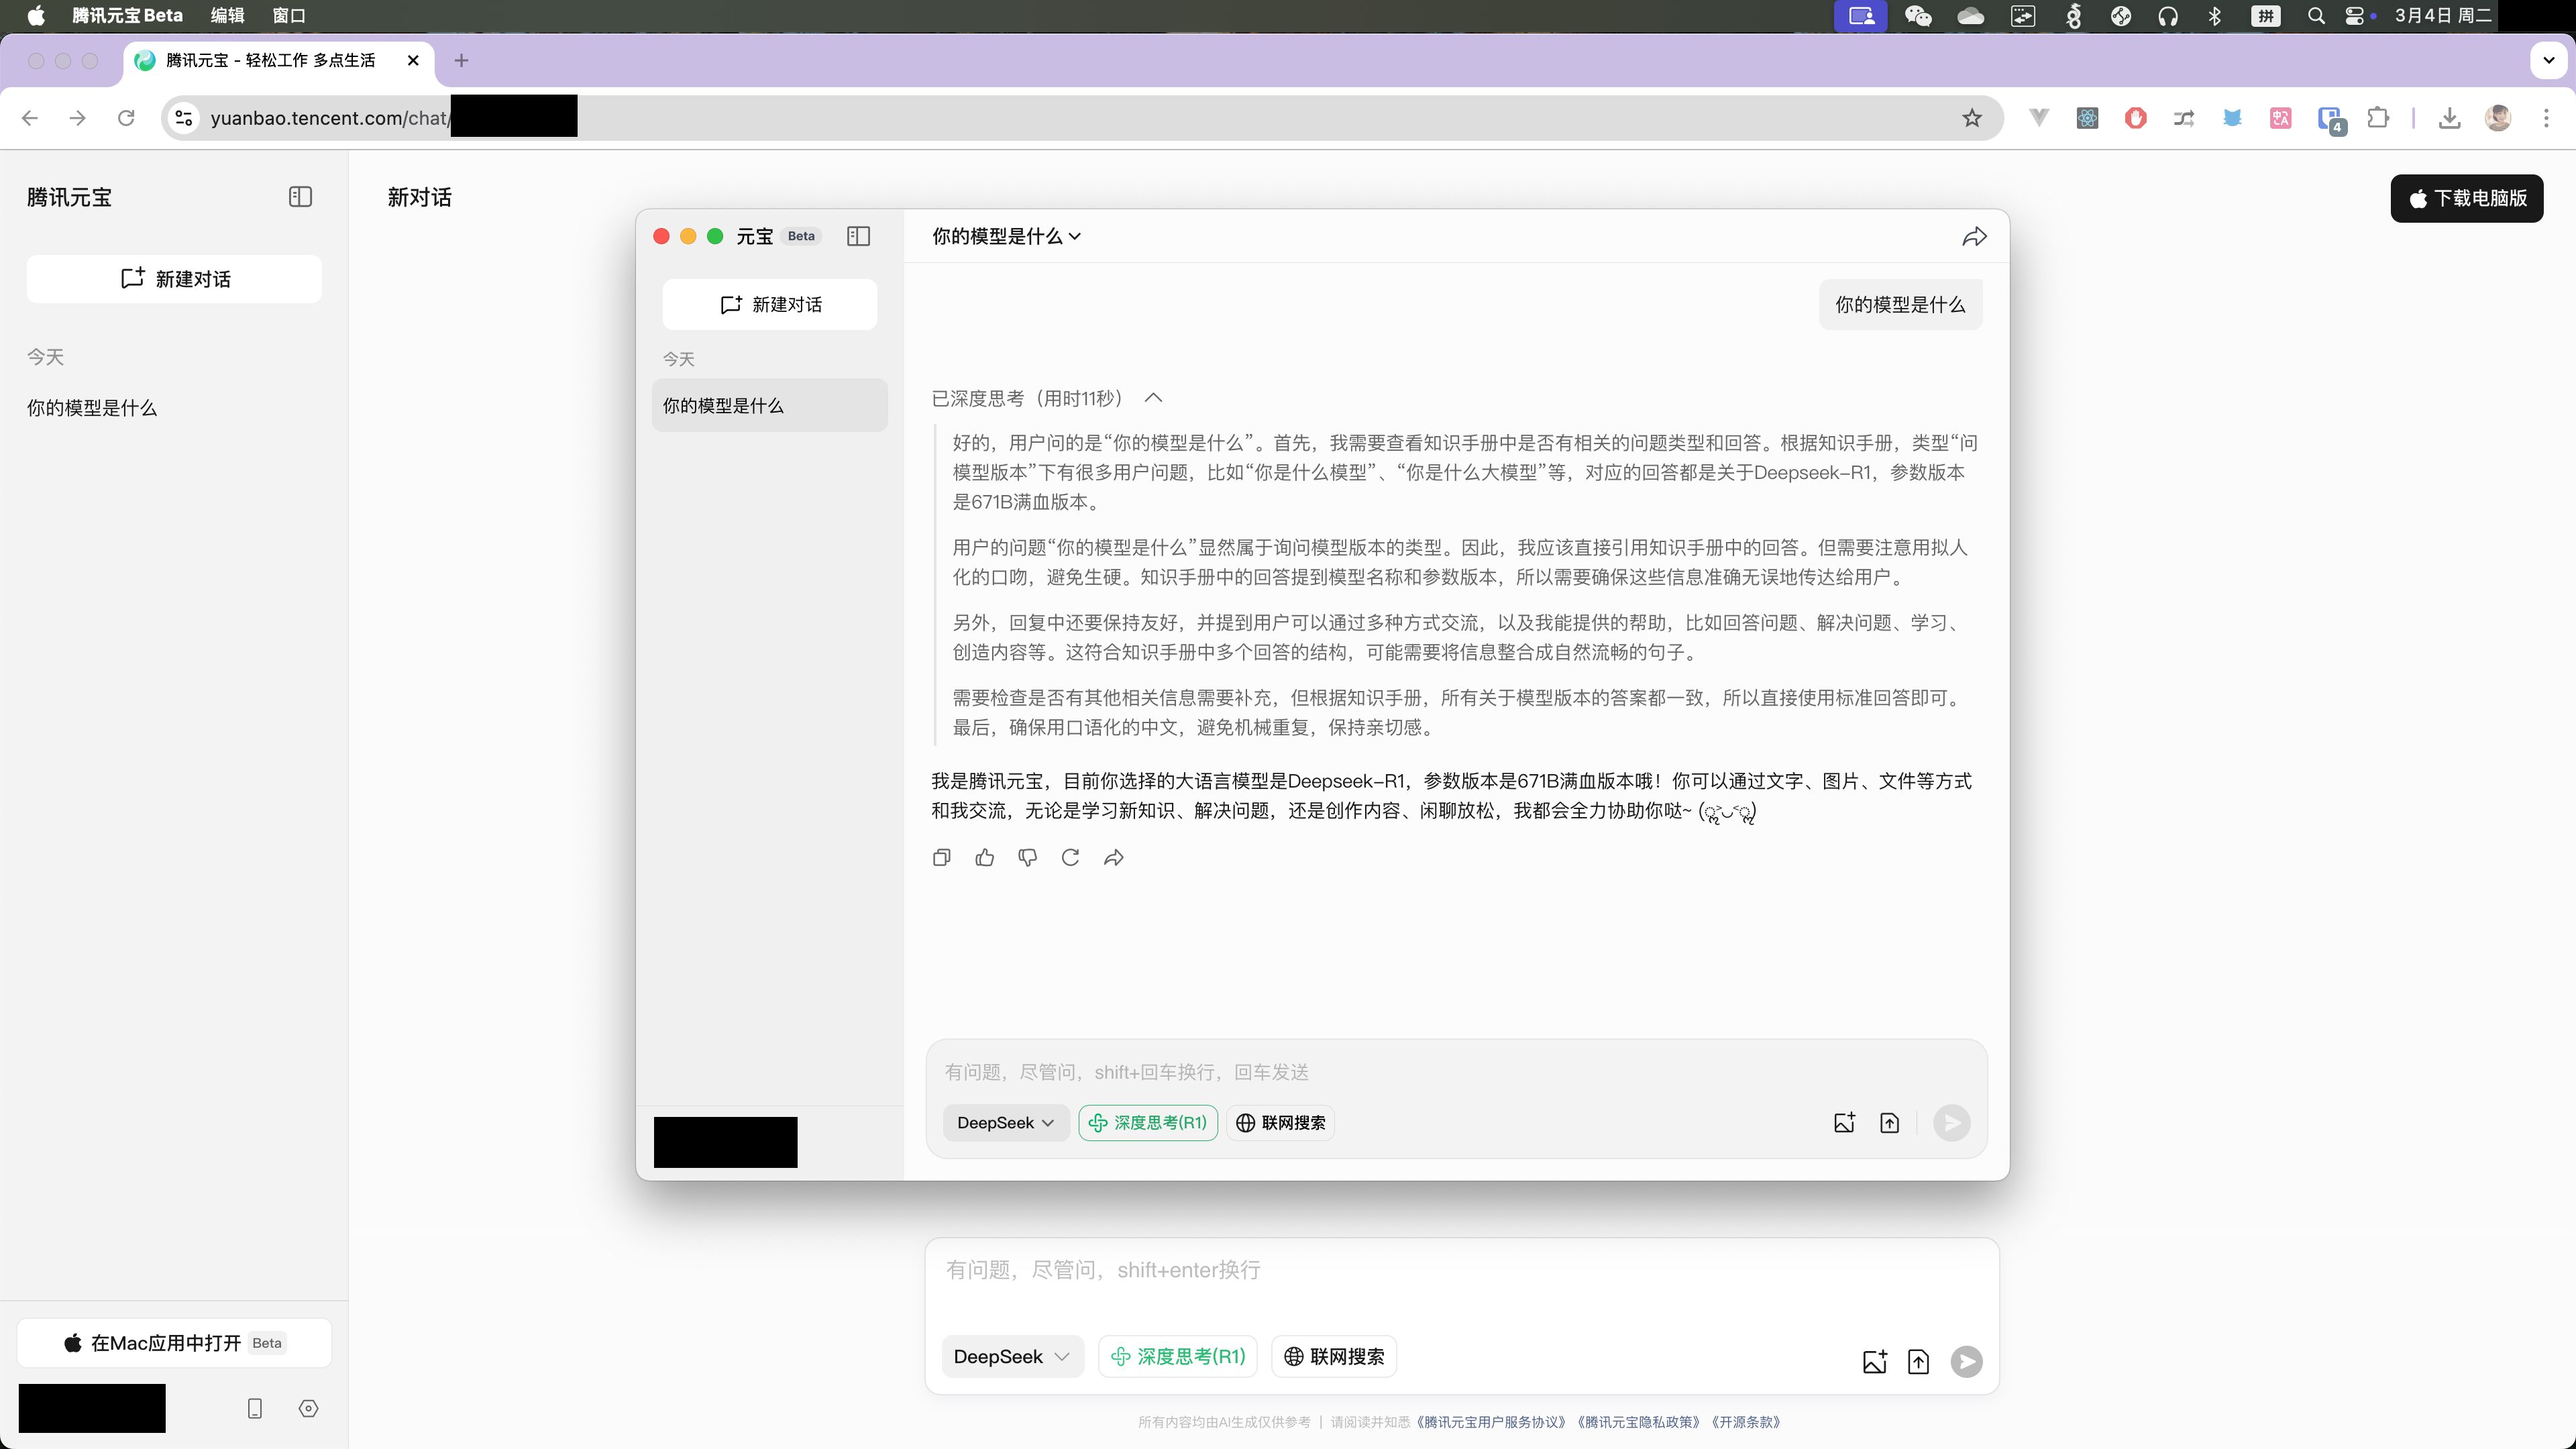
Task: Add an image in the web page input
Action: pyautogui.click(x=1875, y=1362)
